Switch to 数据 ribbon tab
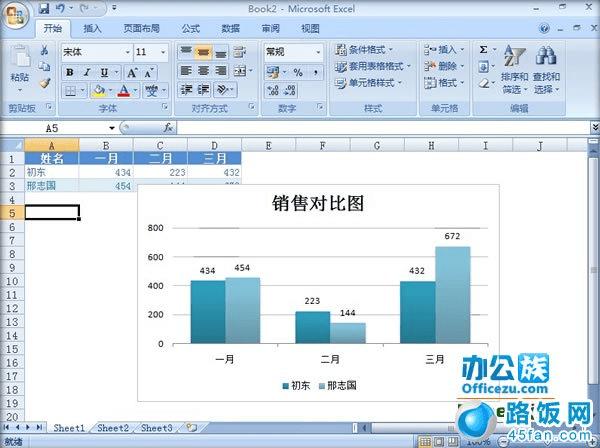 point(230,28)
